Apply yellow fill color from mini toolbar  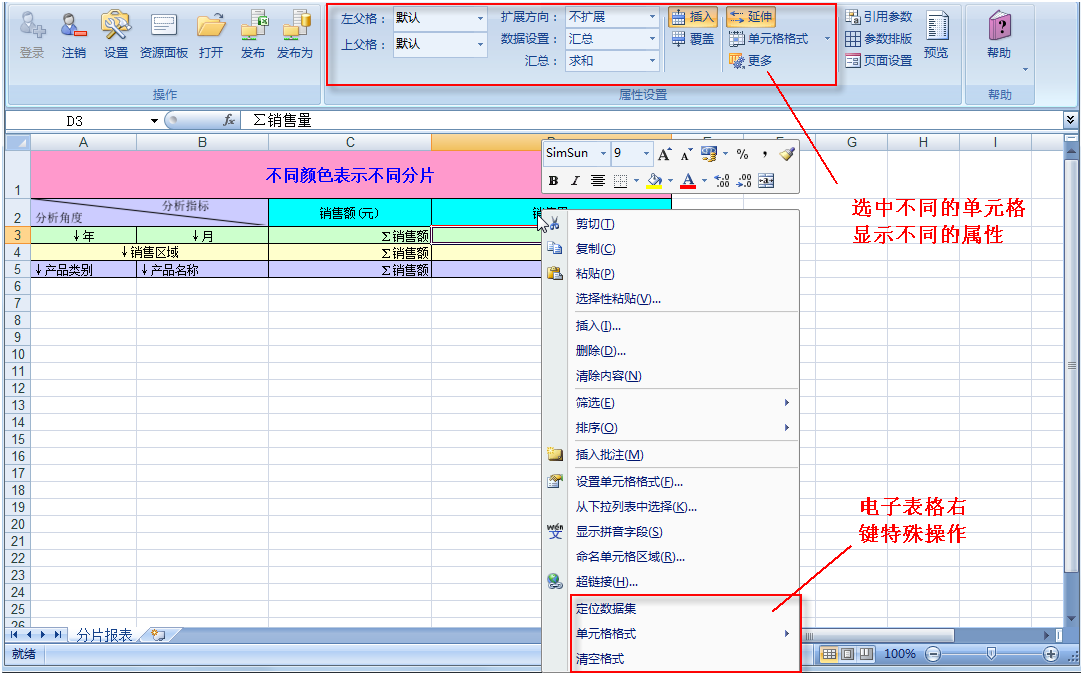coord(654,181)
